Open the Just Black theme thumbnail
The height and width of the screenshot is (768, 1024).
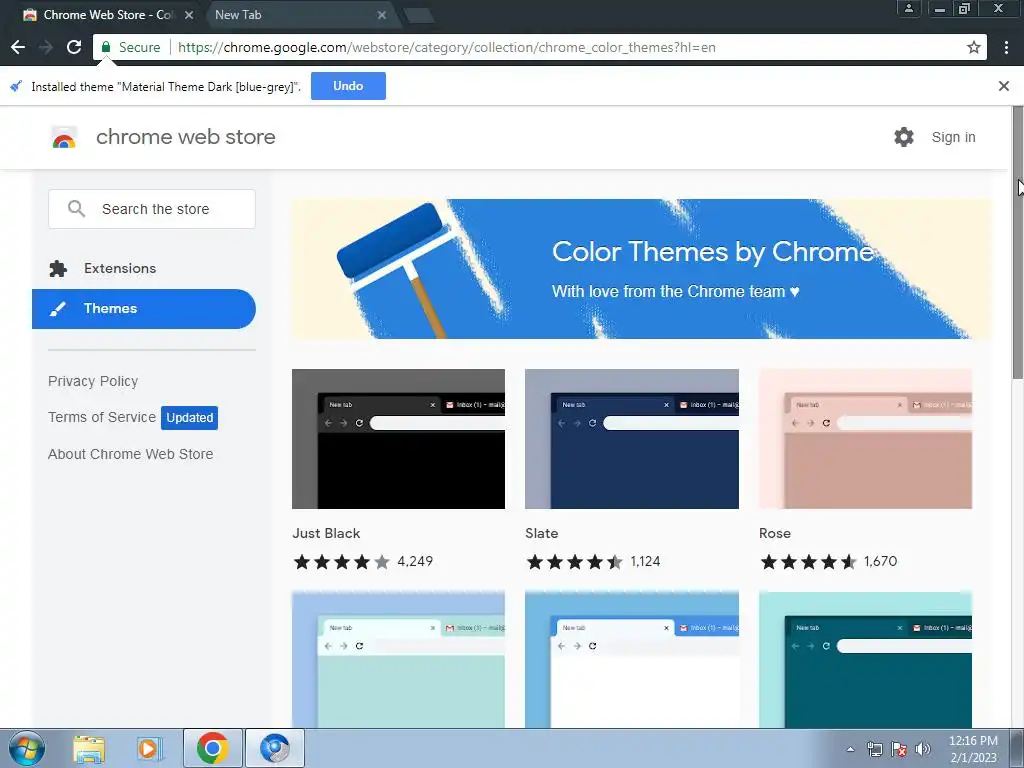[398, 439]
